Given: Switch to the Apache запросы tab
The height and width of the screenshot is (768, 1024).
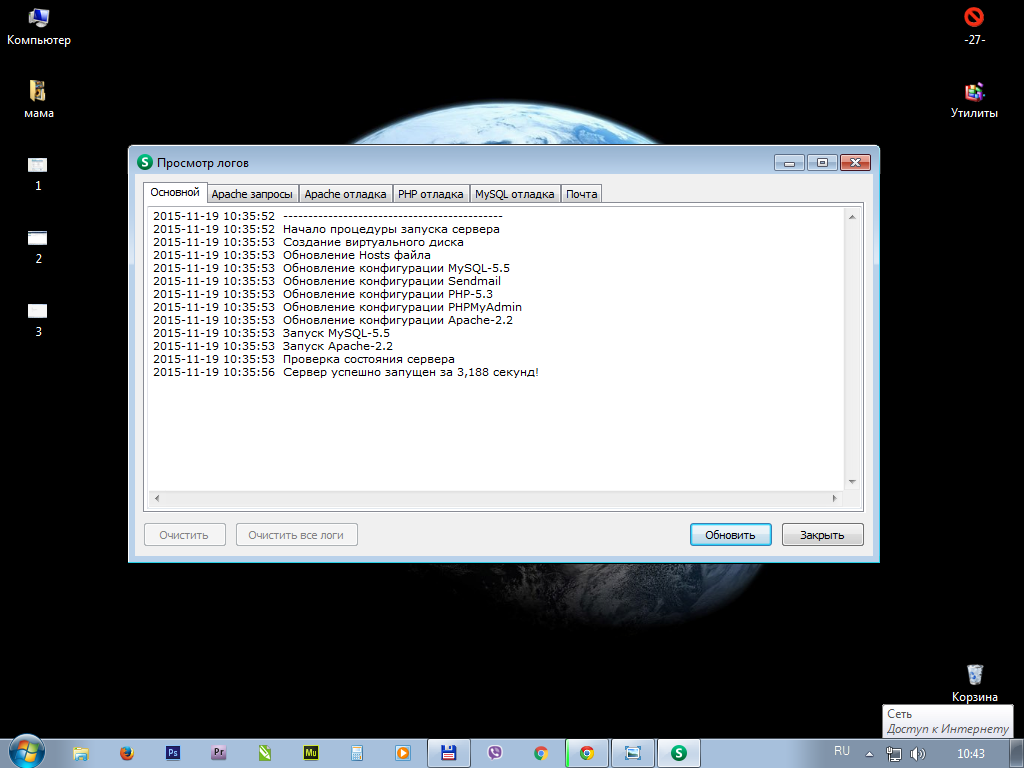Looking at the screenshot, I should click(252, 194).
